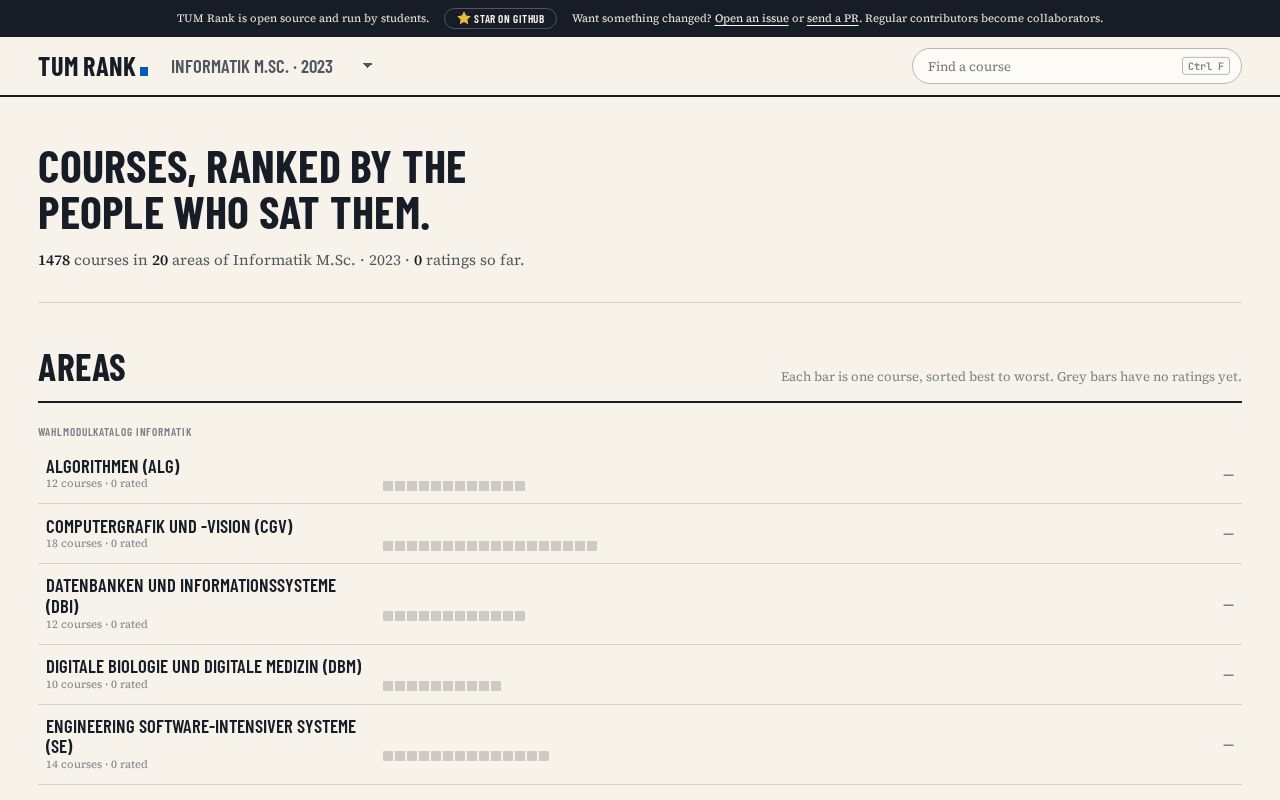Focus the Find a course search field
This screenshot has width=1280, height=800.
pyautogui.click(x=1076, y=66)
